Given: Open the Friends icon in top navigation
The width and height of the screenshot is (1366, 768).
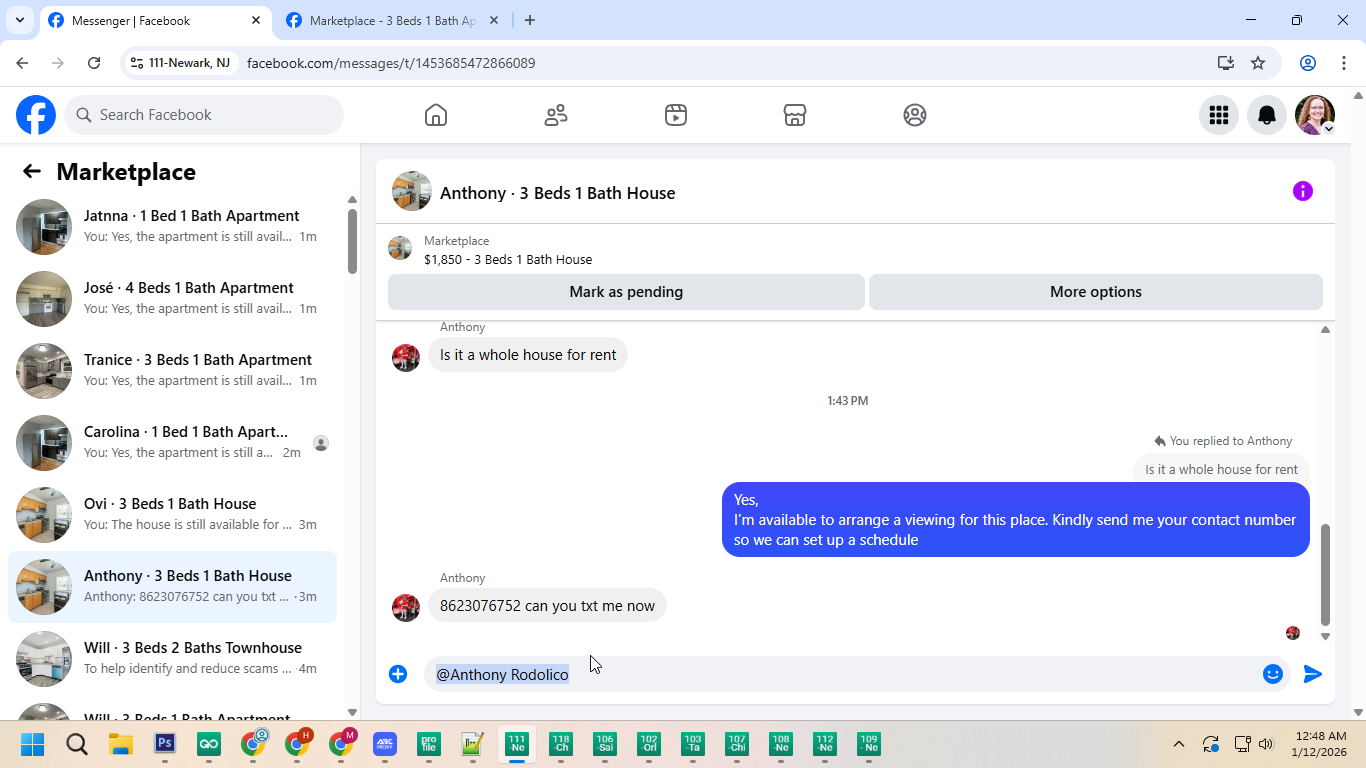Looking at the screenshot, I should [x=556, y=115].
